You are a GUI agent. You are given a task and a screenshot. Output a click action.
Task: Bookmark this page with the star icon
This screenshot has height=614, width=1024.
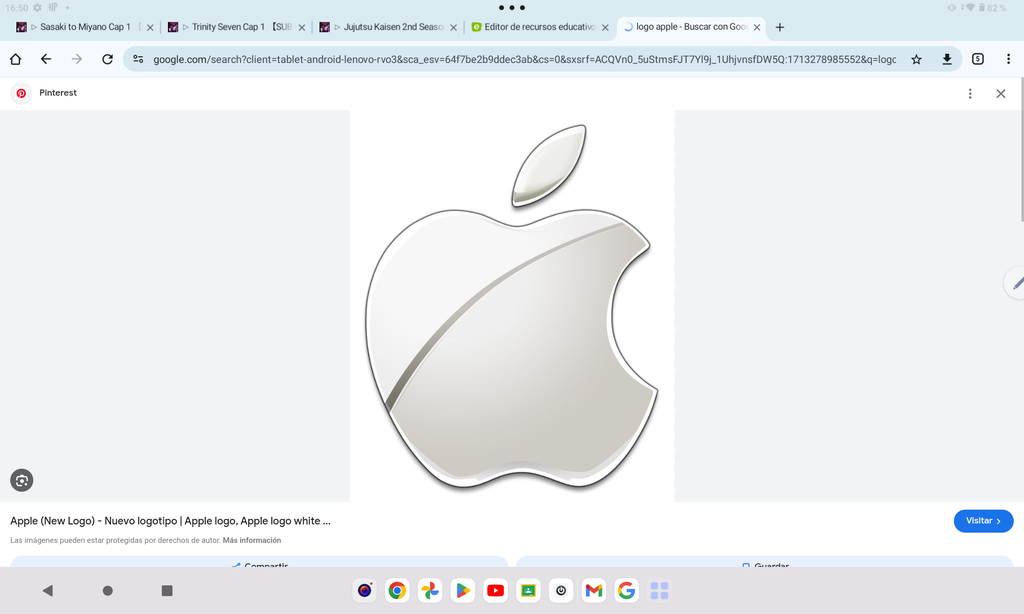(916, 59)
